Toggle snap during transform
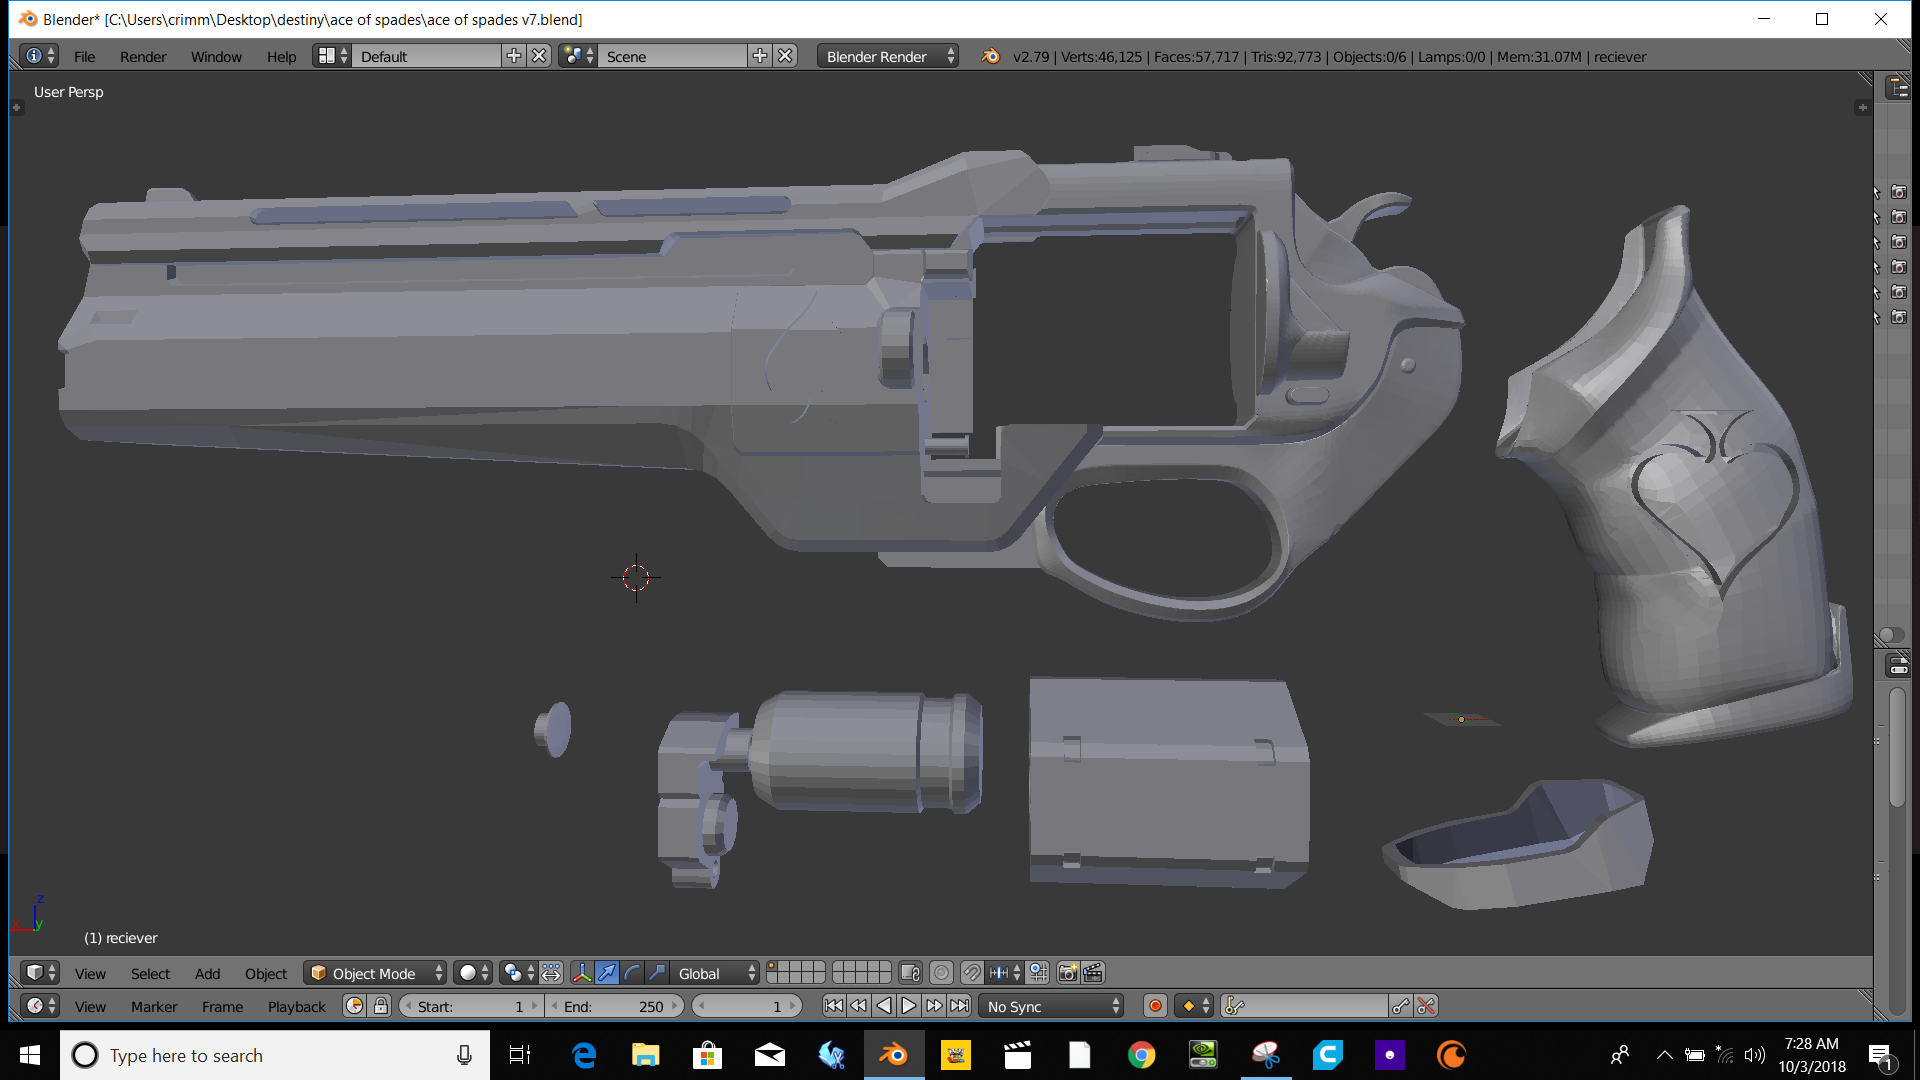Image resolution: width=1920 pixels, height=1080 pixels. click(972, 973)
